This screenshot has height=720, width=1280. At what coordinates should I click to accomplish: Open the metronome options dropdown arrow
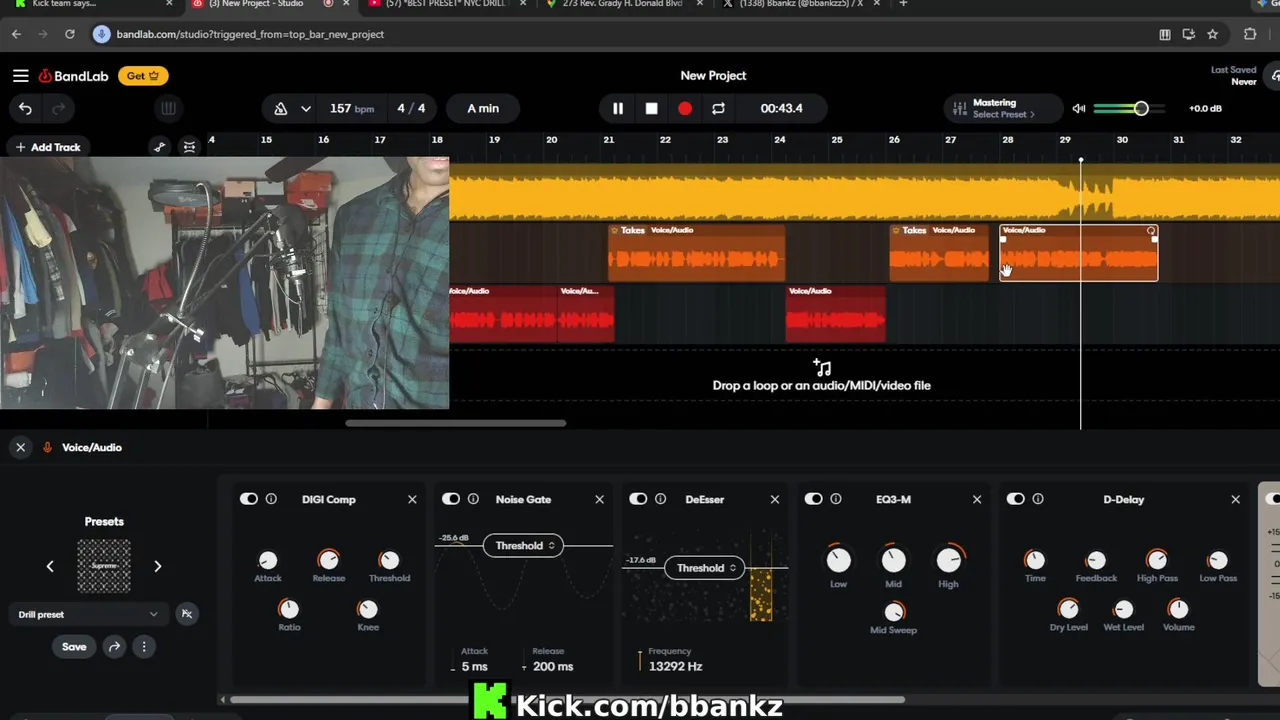click(x=306, y=108)
